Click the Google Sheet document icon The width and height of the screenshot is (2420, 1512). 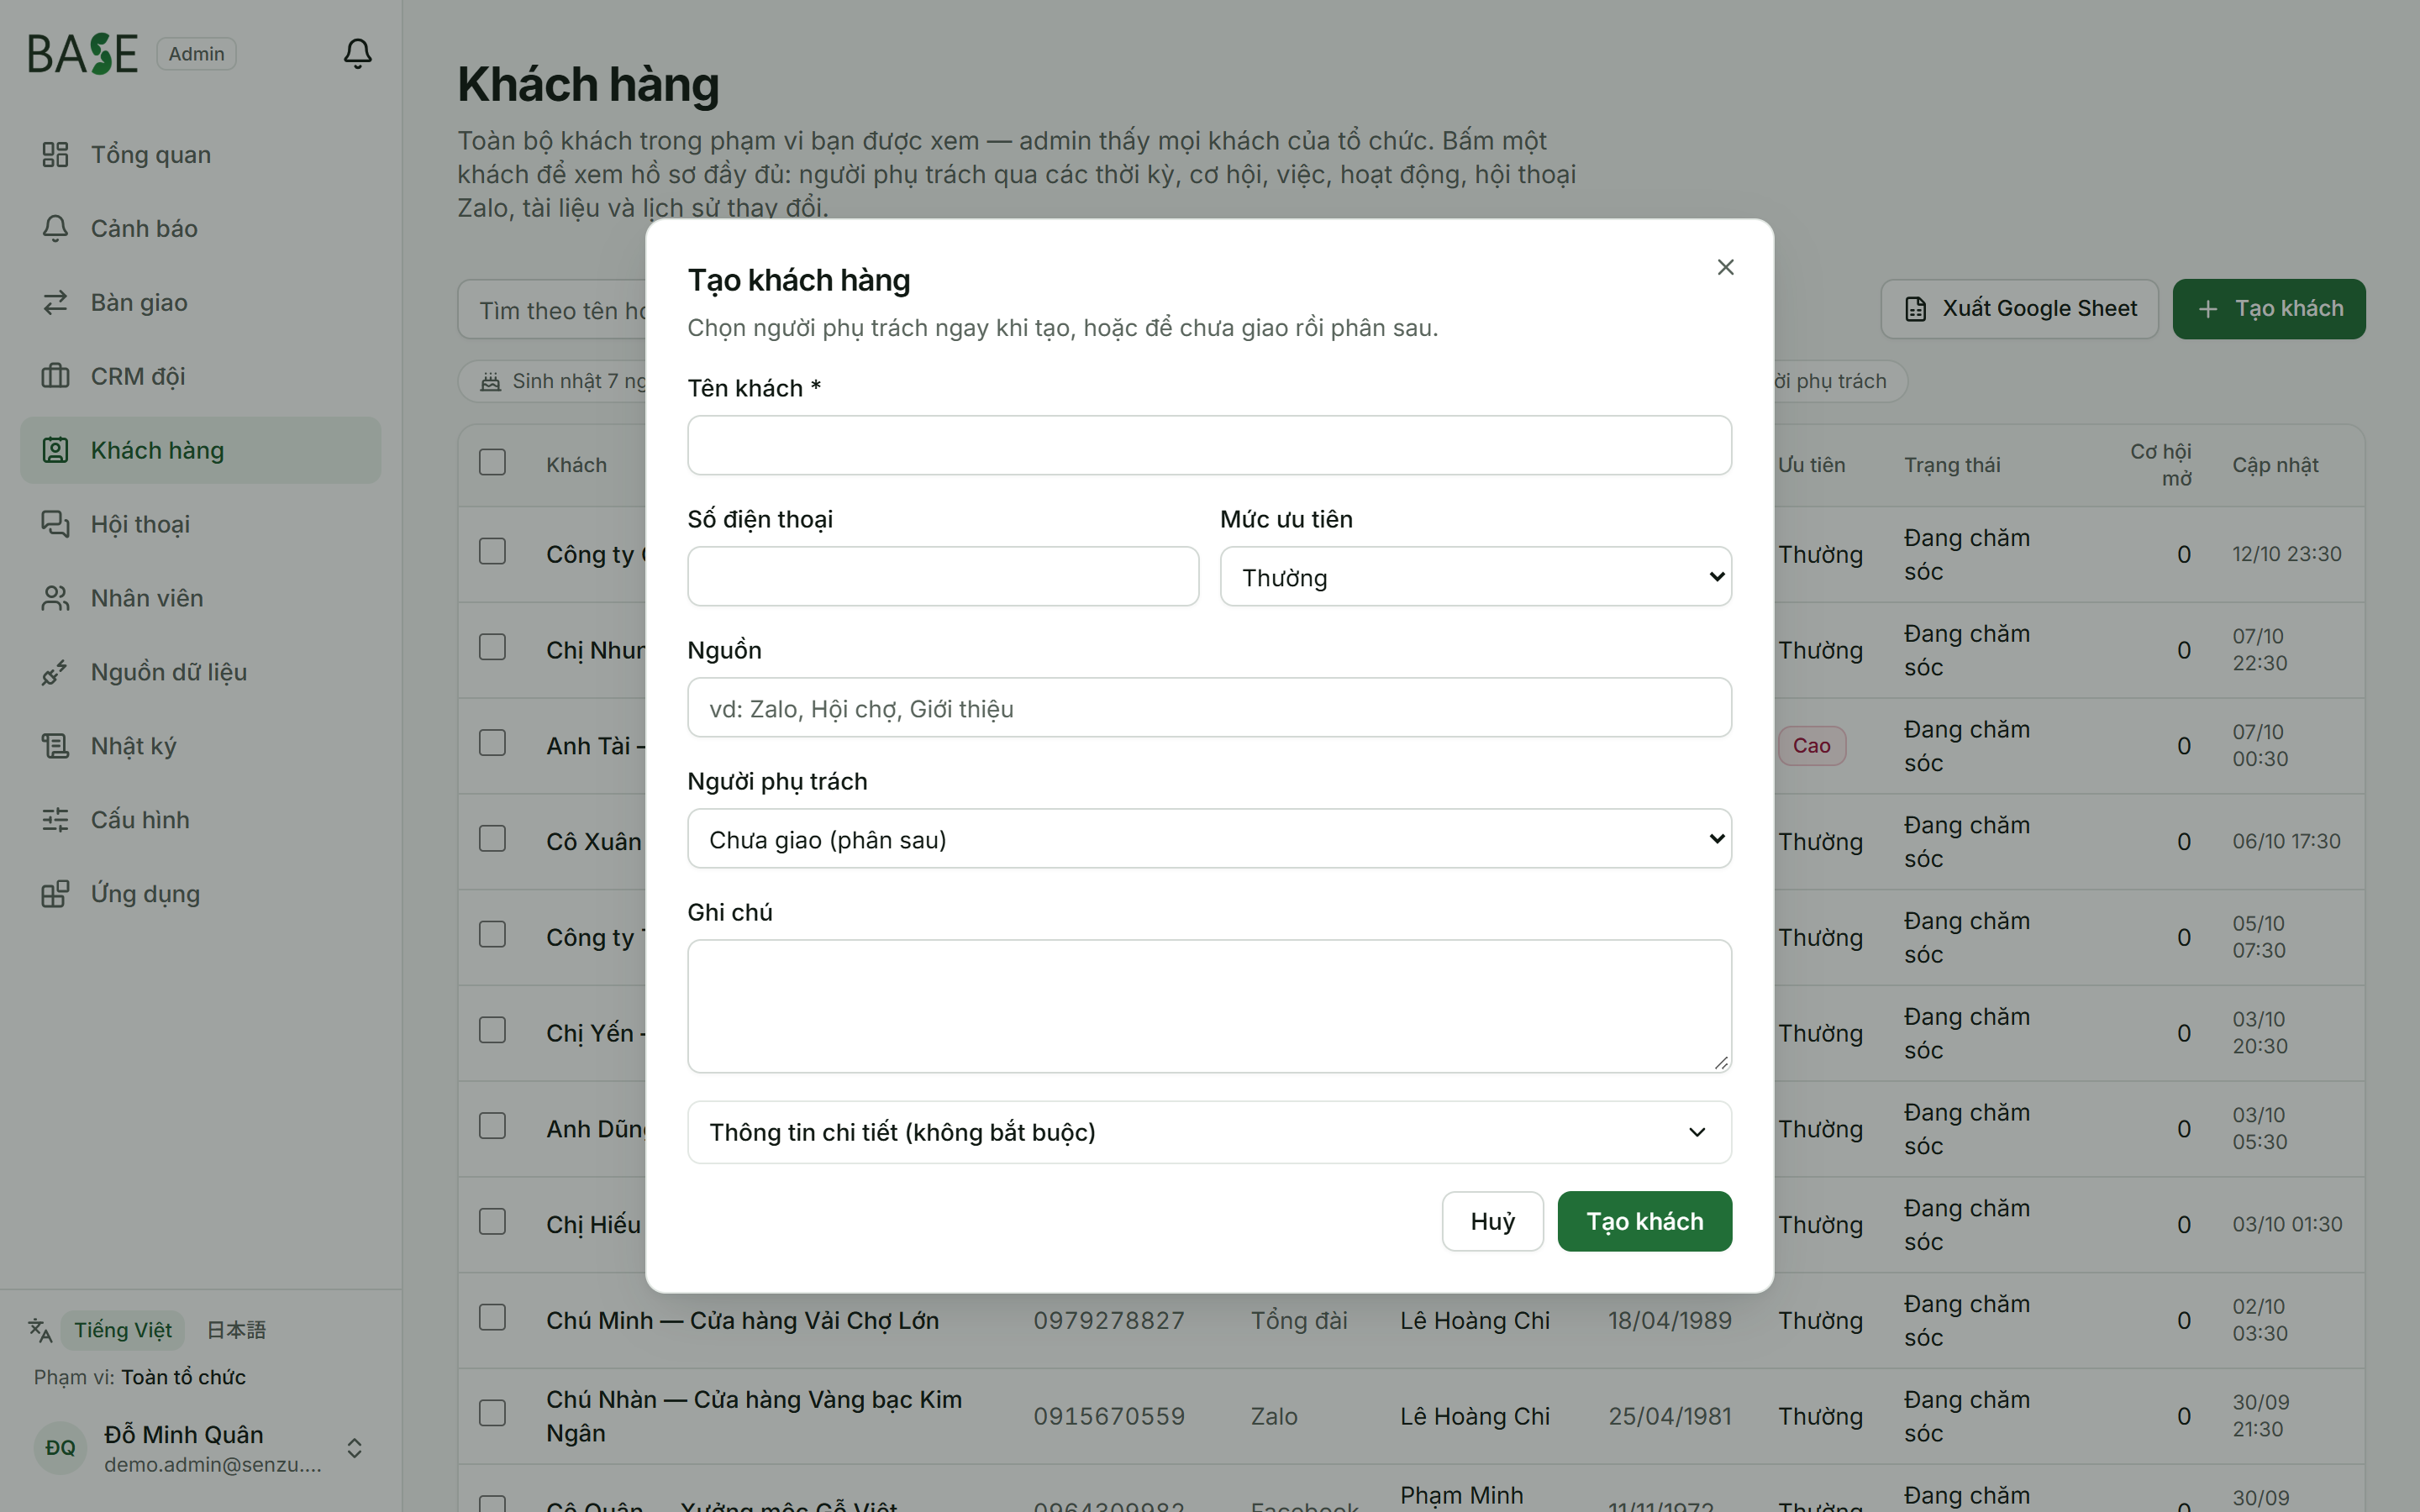pos(1915,309)
